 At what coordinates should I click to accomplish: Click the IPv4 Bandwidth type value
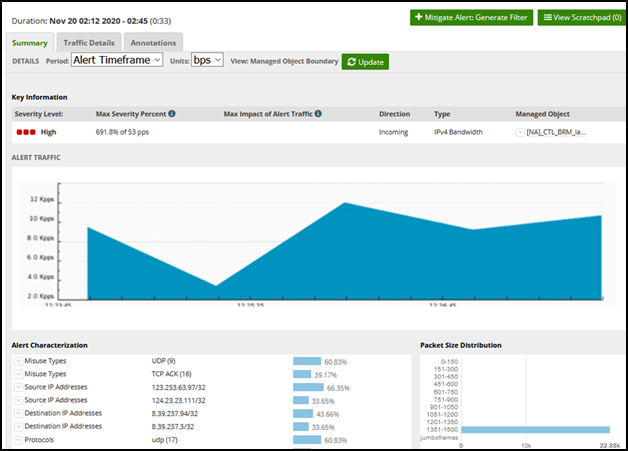pyautogui.click(x=458, y=132)
